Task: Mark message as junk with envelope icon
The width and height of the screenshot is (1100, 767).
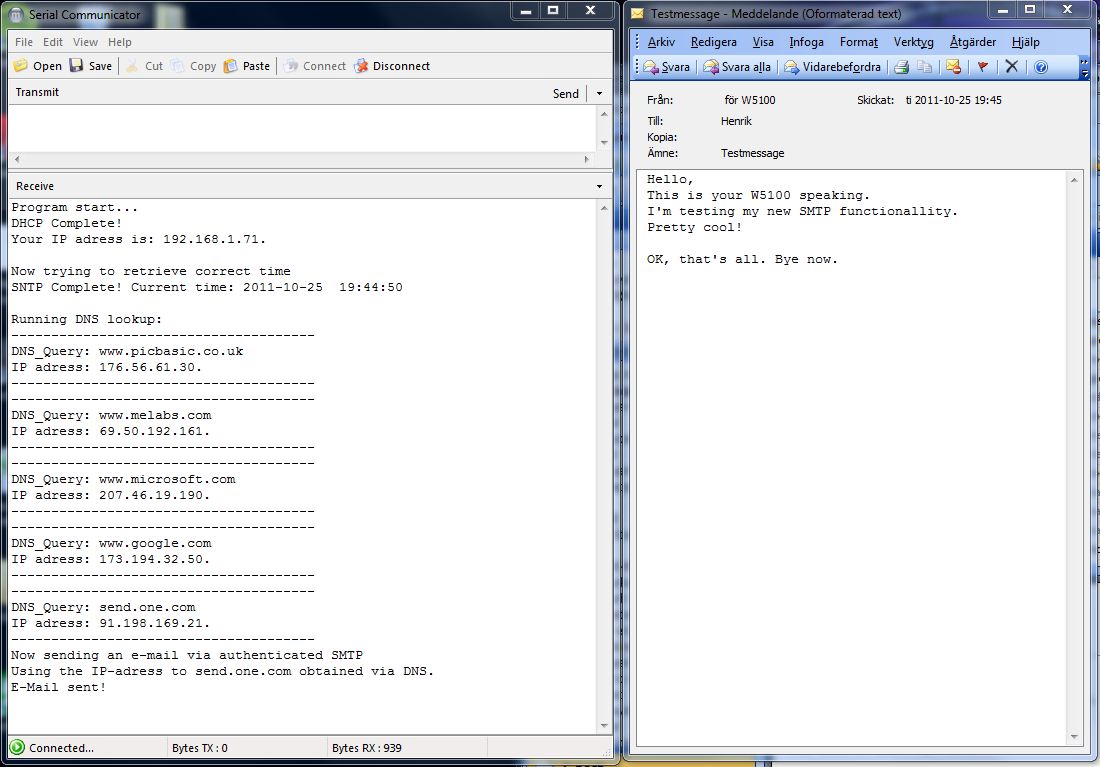Action: 953,67
